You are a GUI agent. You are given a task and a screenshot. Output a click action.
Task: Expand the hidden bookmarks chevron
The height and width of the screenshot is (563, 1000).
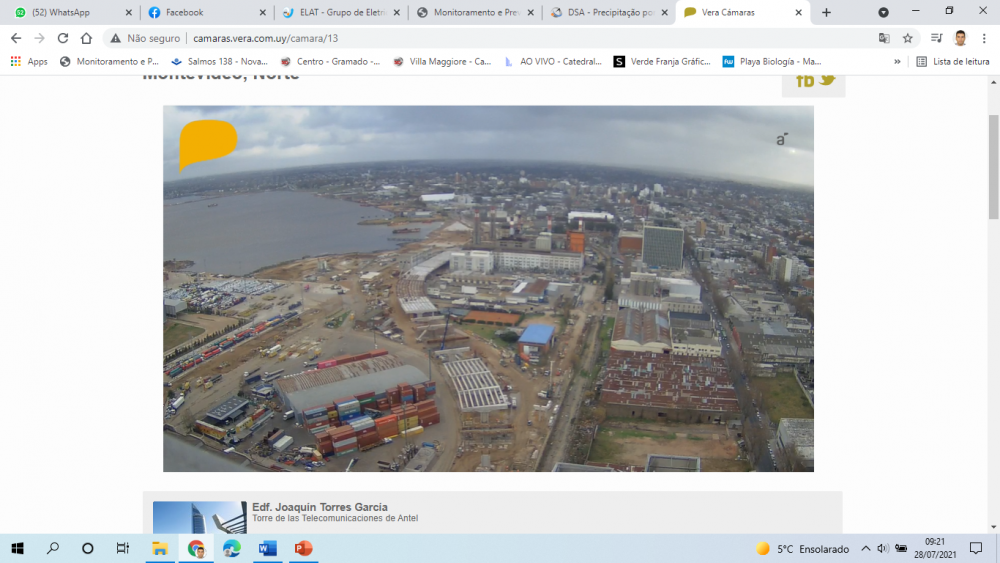[x=895, y=61]
